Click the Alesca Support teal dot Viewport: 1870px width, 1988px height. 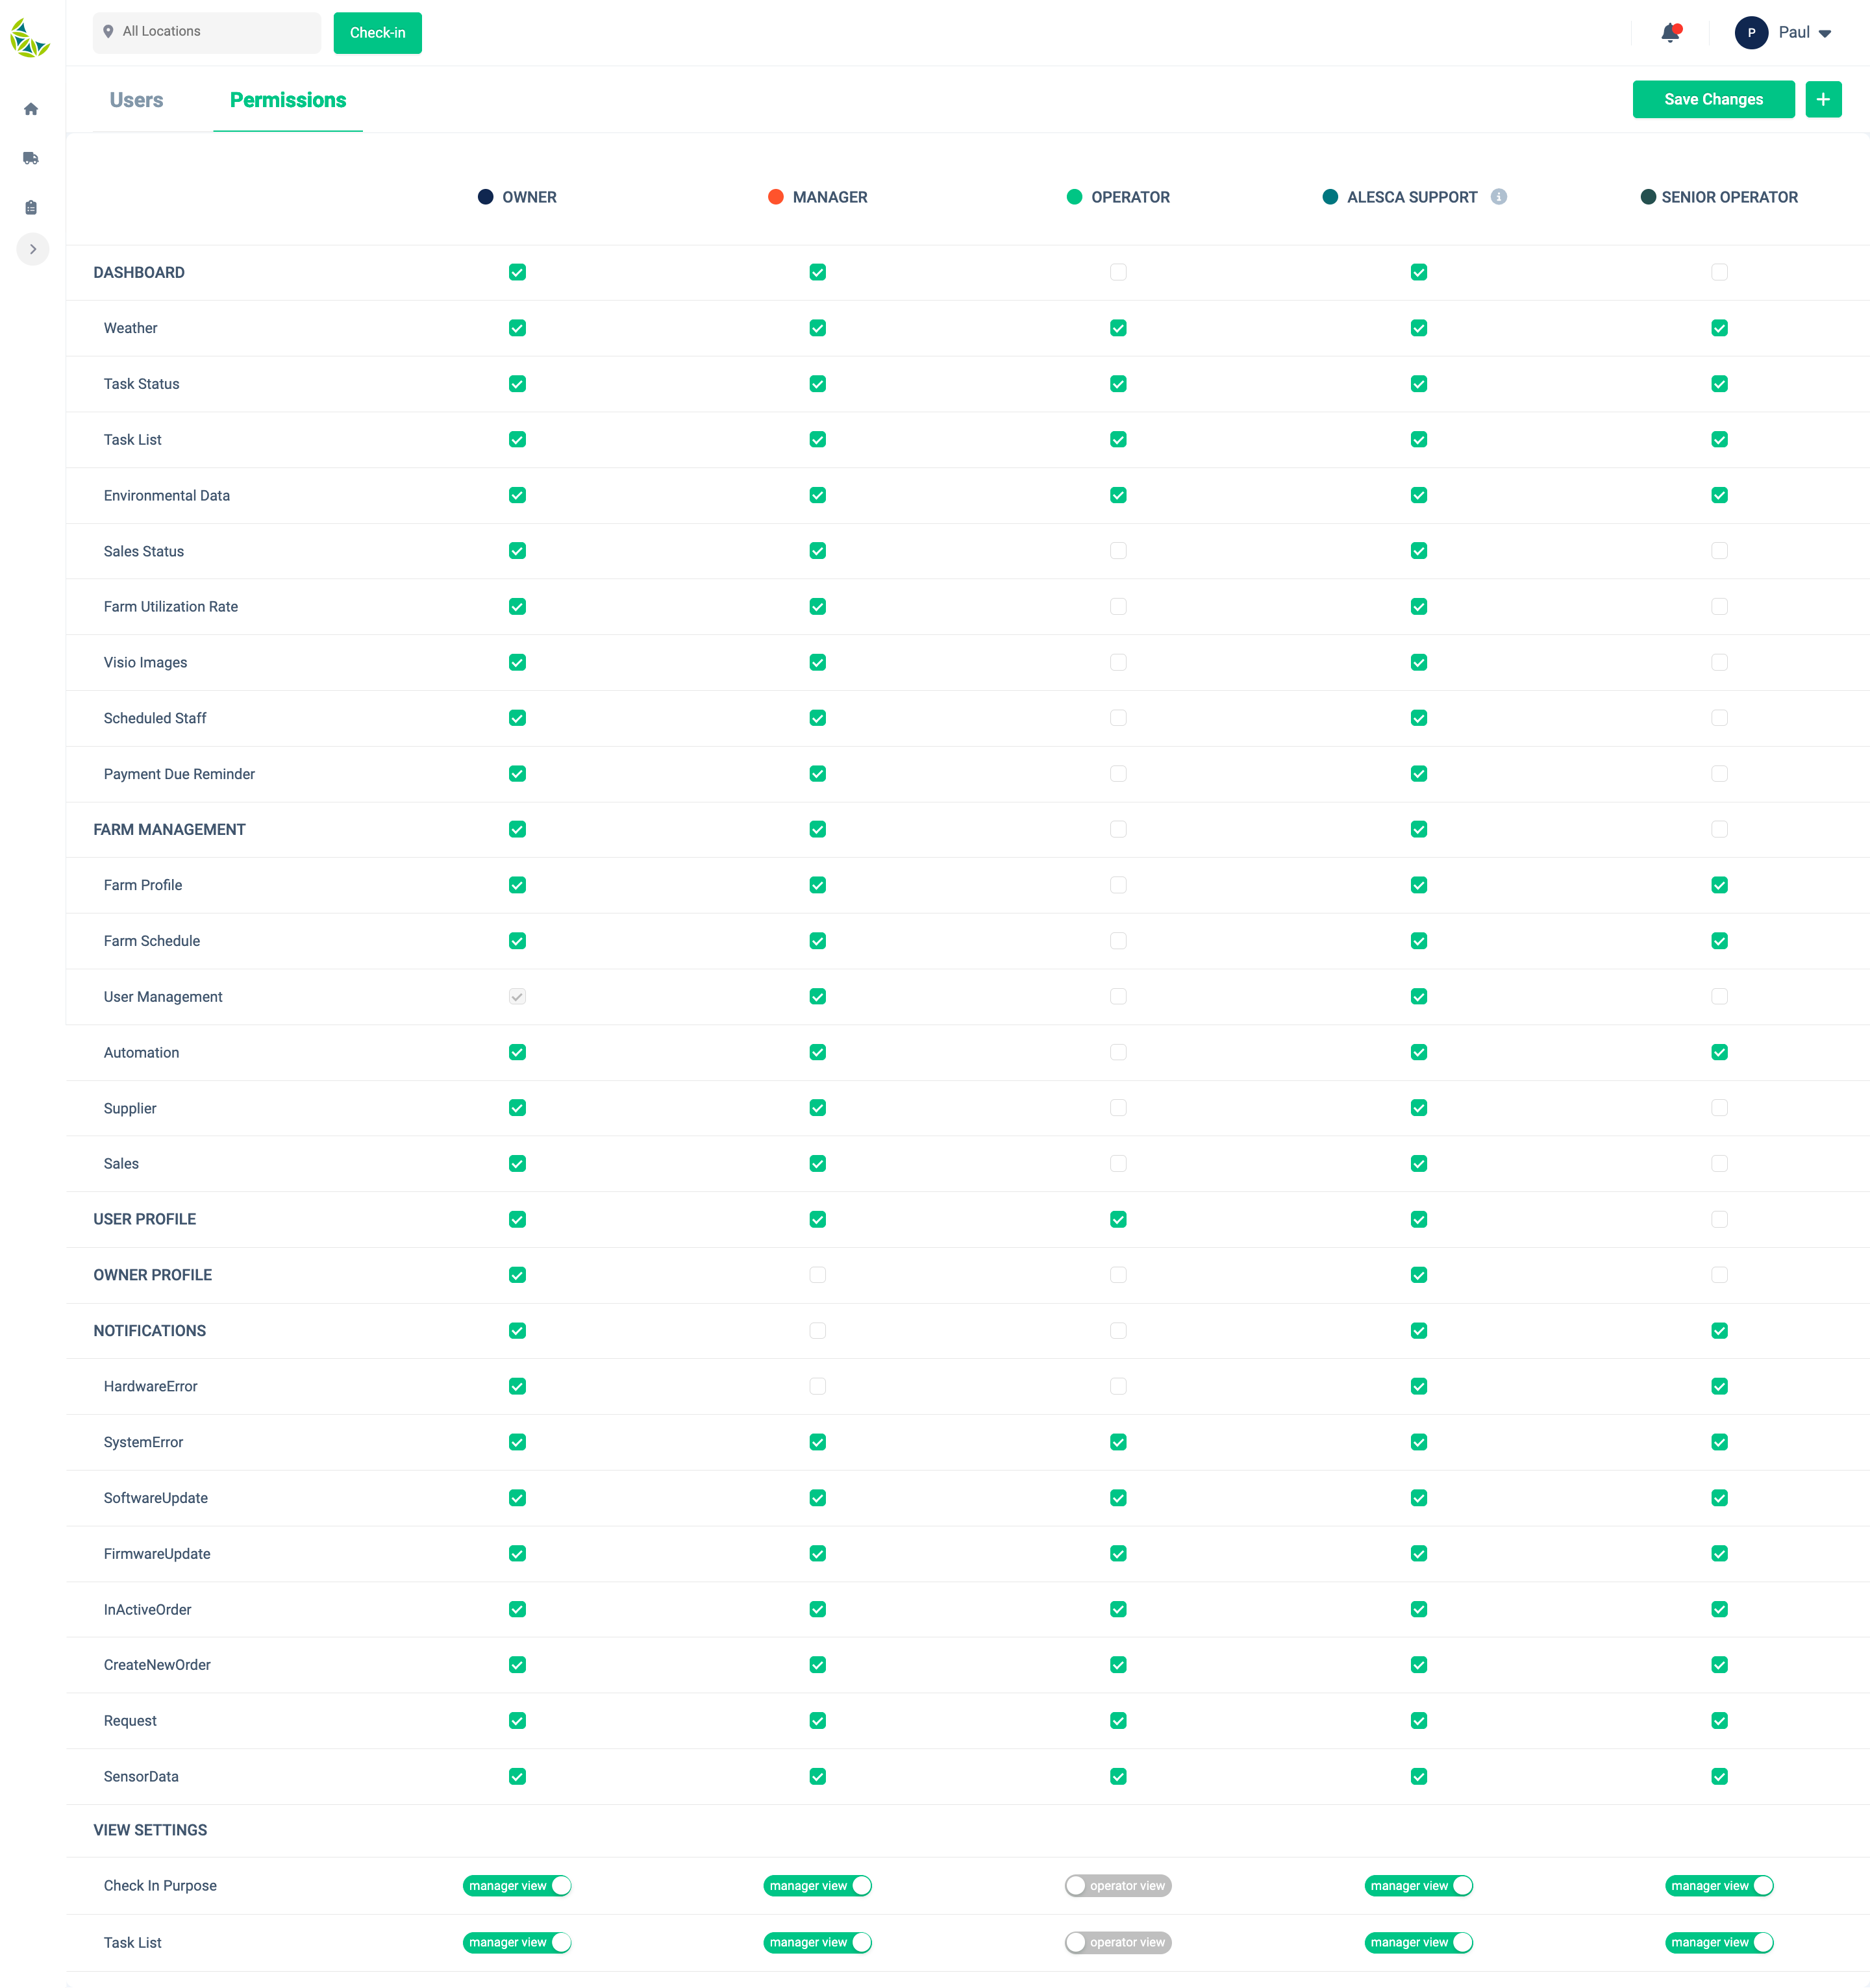(x=1330, y=197)
